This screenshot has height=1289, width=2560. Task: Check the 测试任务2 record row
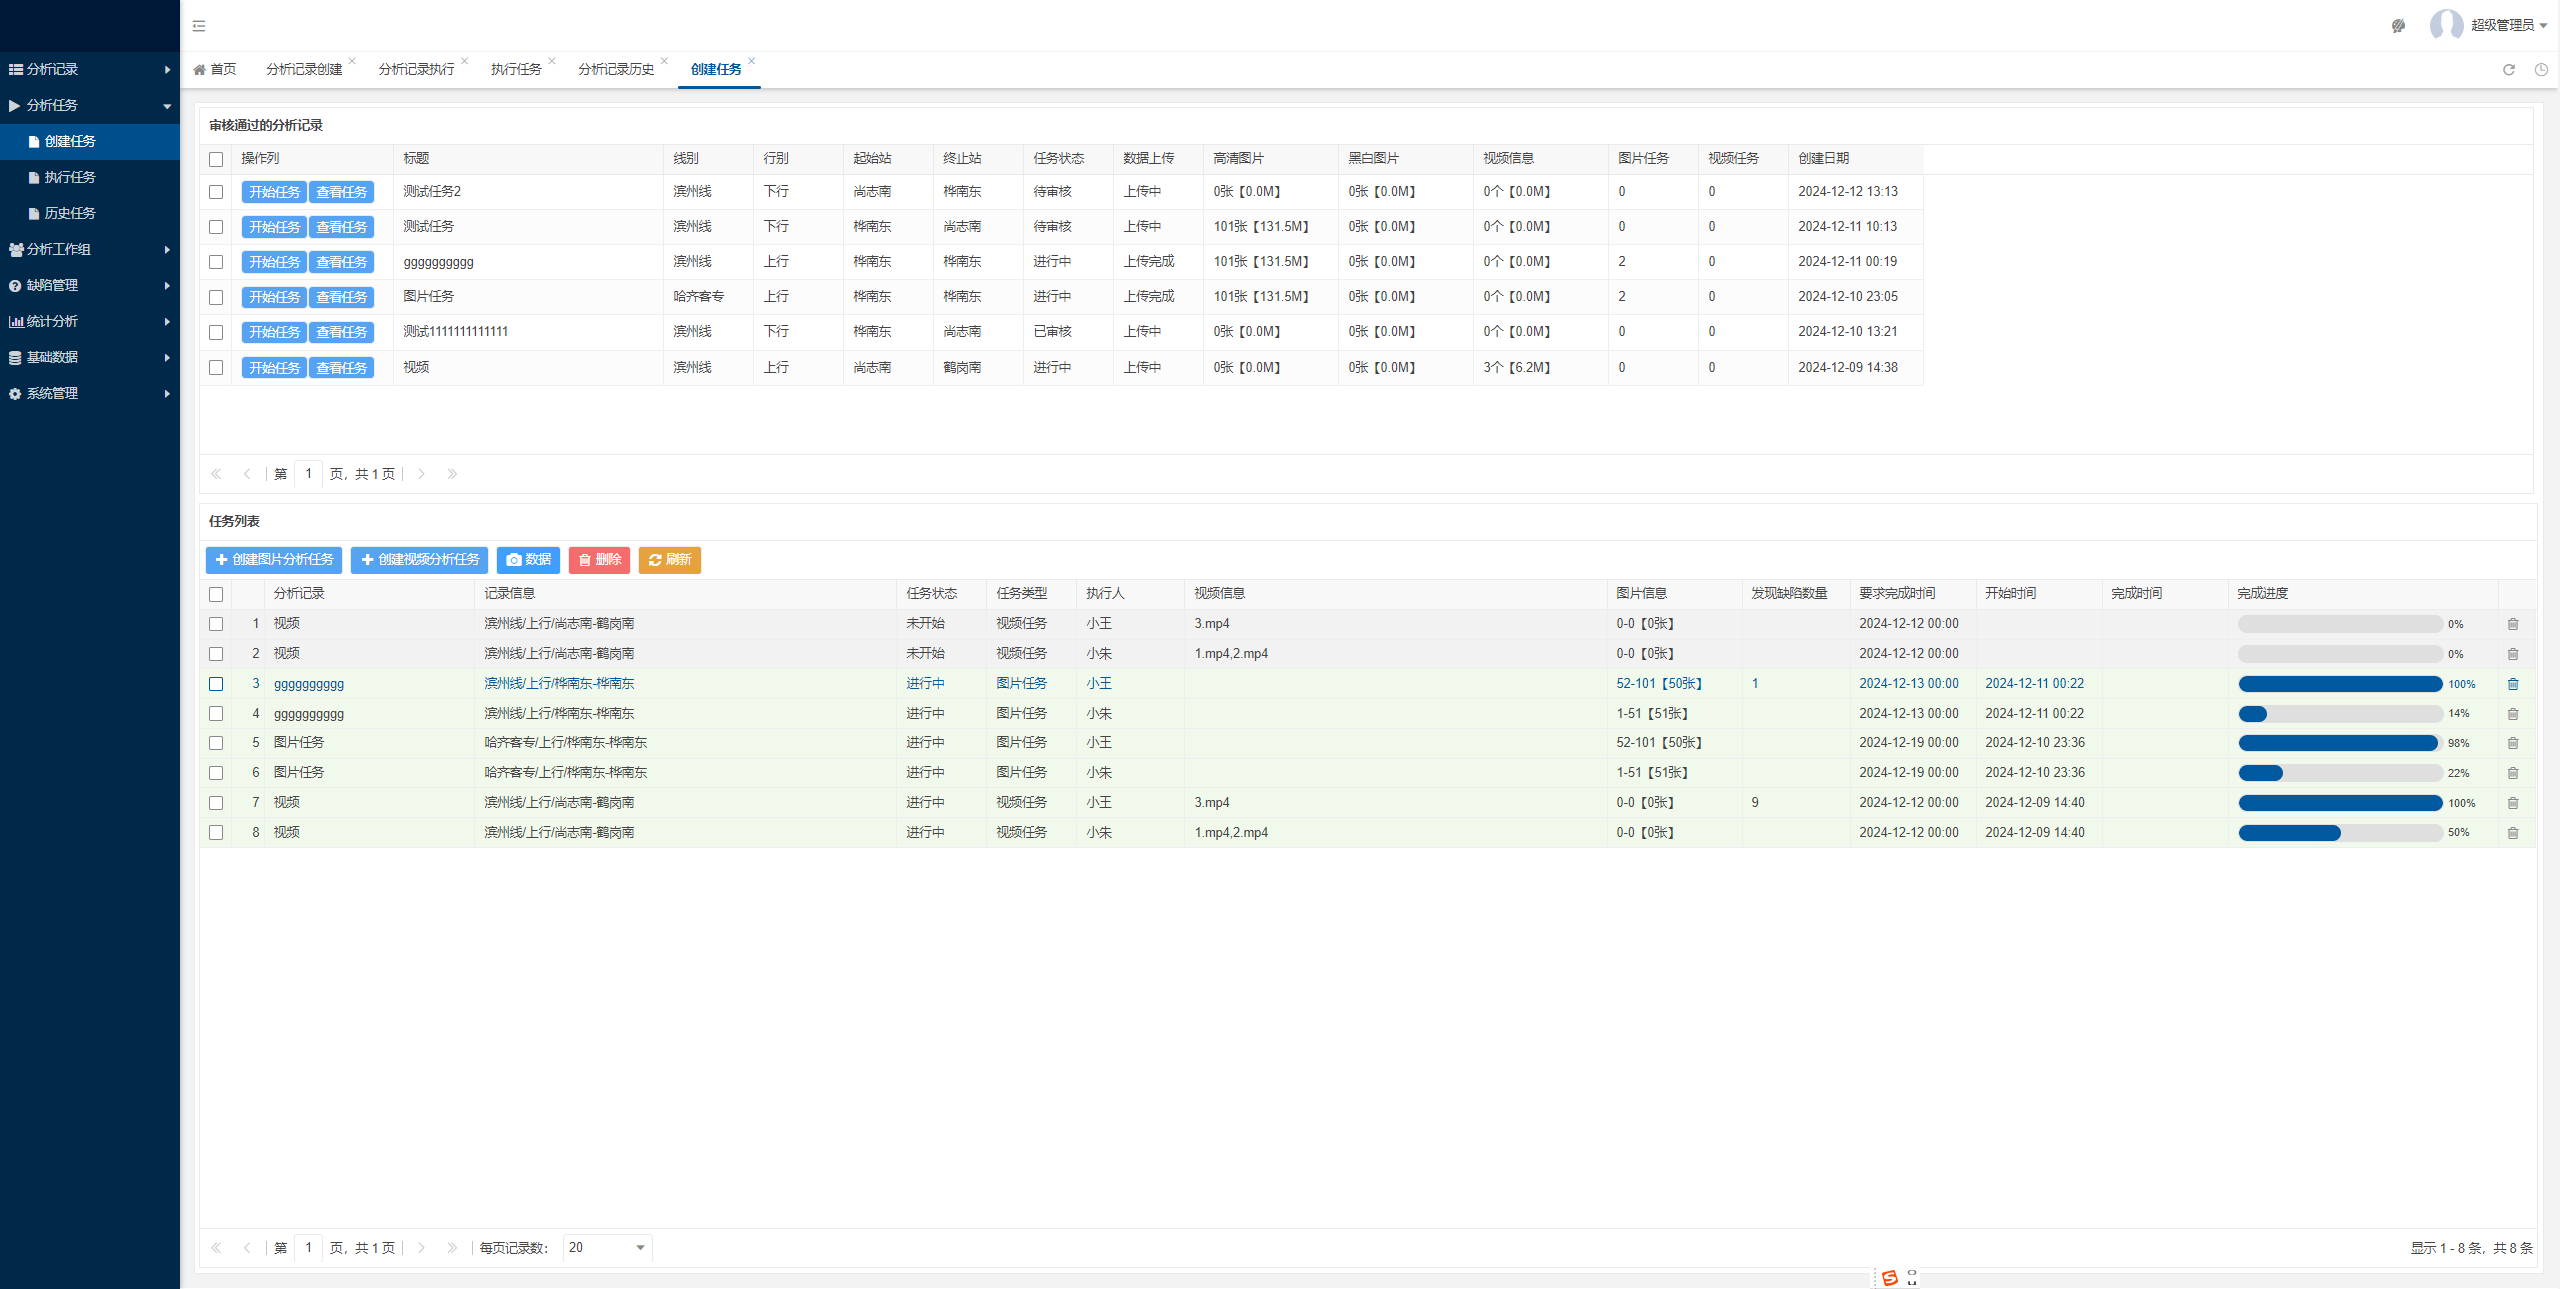click(216, 192)
